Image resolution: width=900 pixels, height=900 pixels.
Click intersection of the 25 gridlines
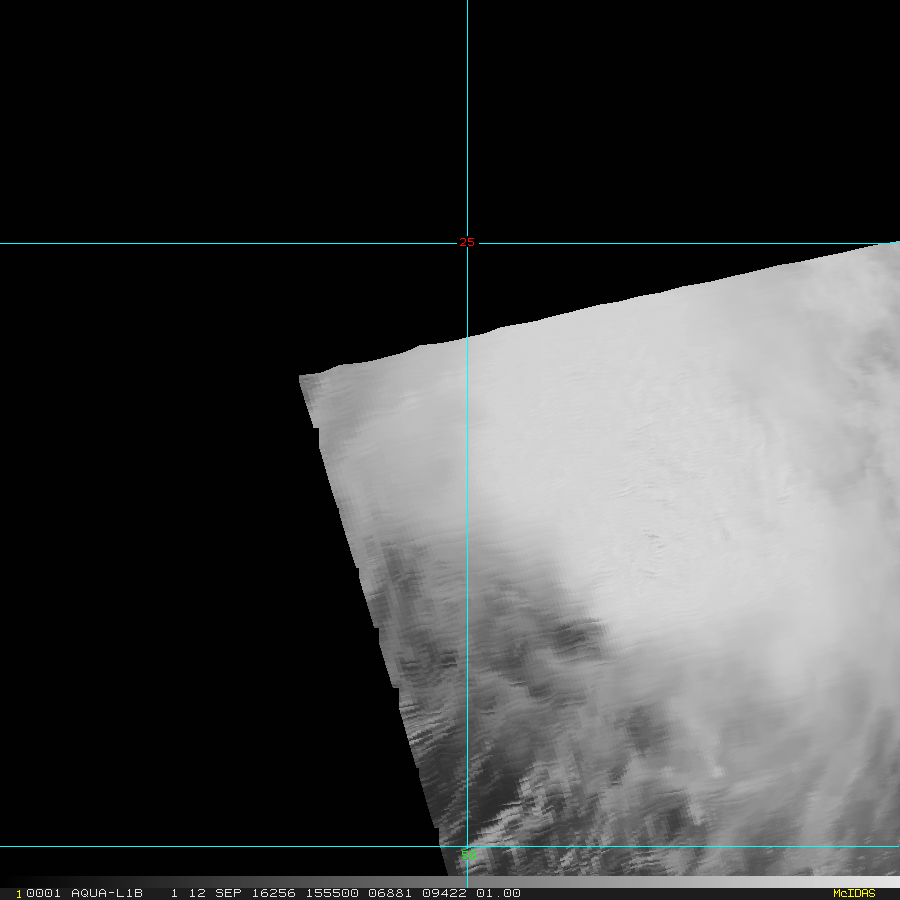pos(467,243)
